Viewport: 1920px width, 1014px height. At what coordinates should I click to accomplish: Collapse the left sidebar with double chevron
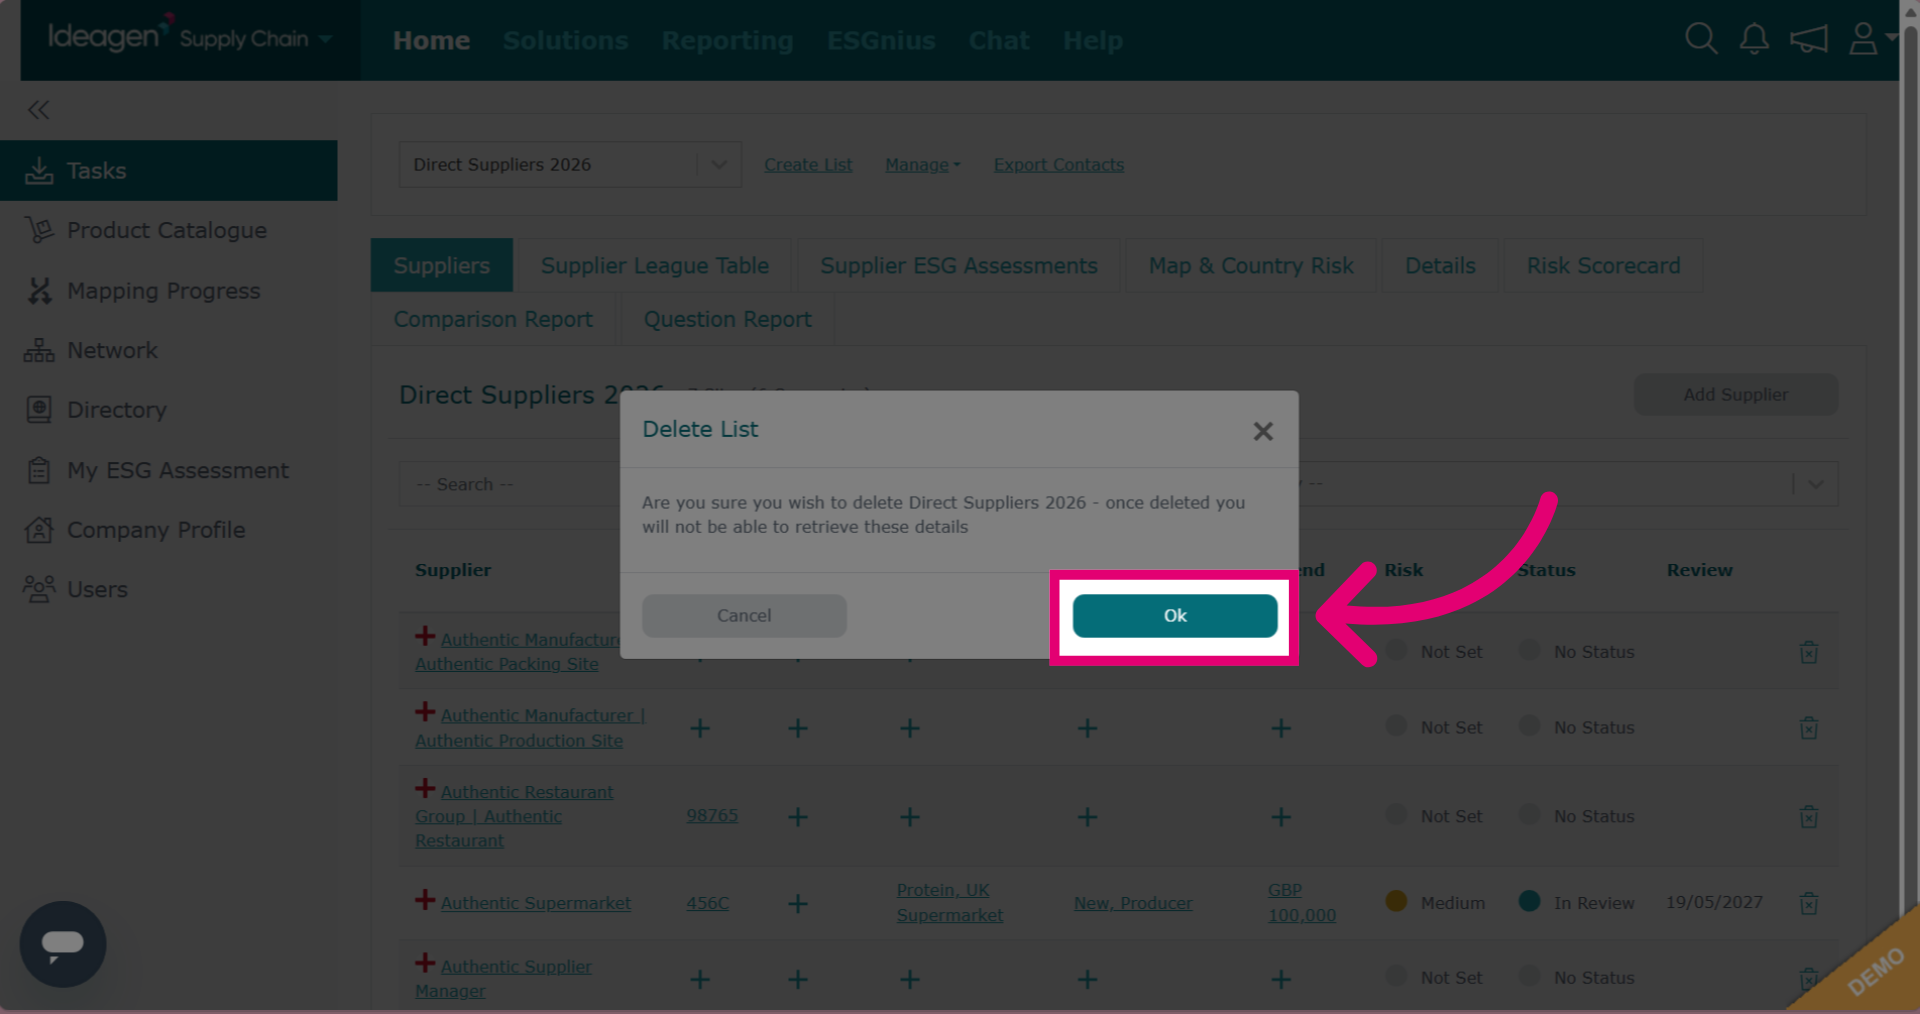pos(39,110)
